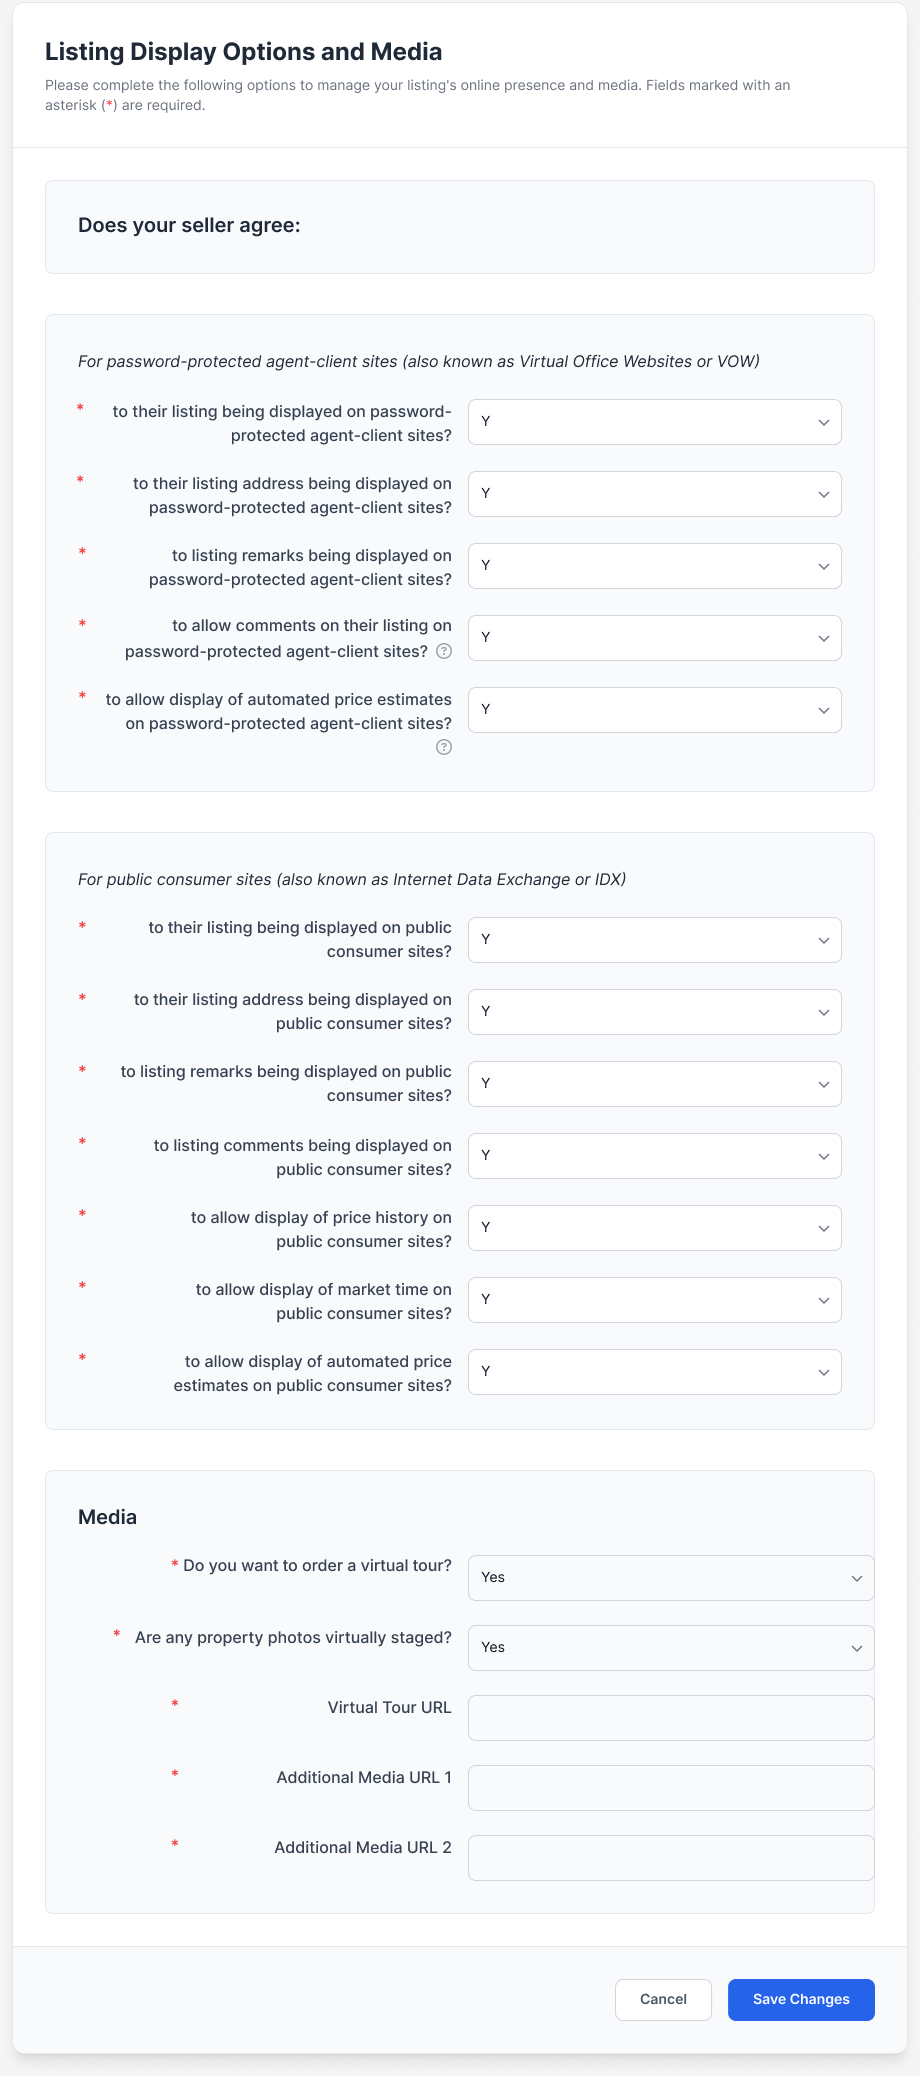This screenshot has width=920, height=2076.
Task: Expand market time on public sites dropdown
Action: point(654,1300)
